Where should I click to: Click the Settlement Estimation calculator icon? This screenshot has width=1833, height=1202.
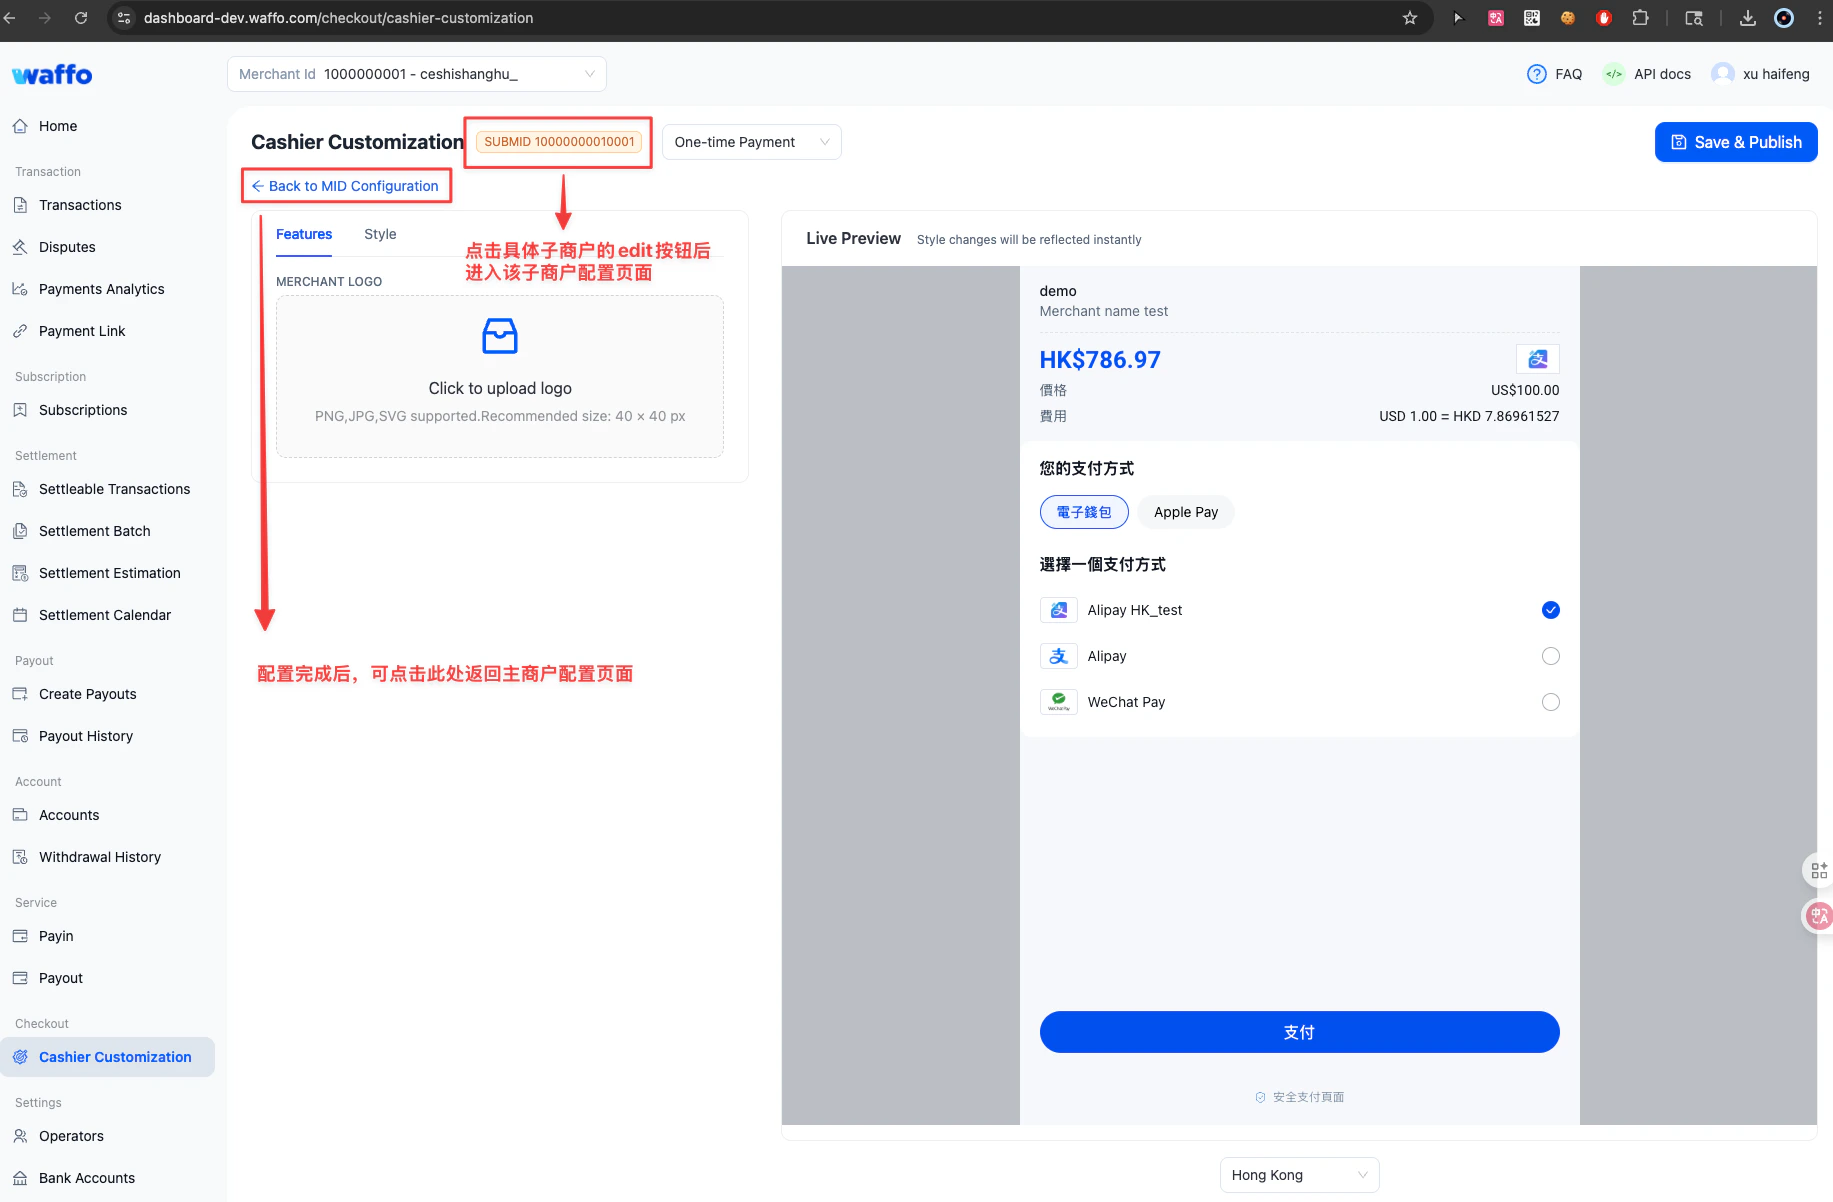tap(20, 573)
